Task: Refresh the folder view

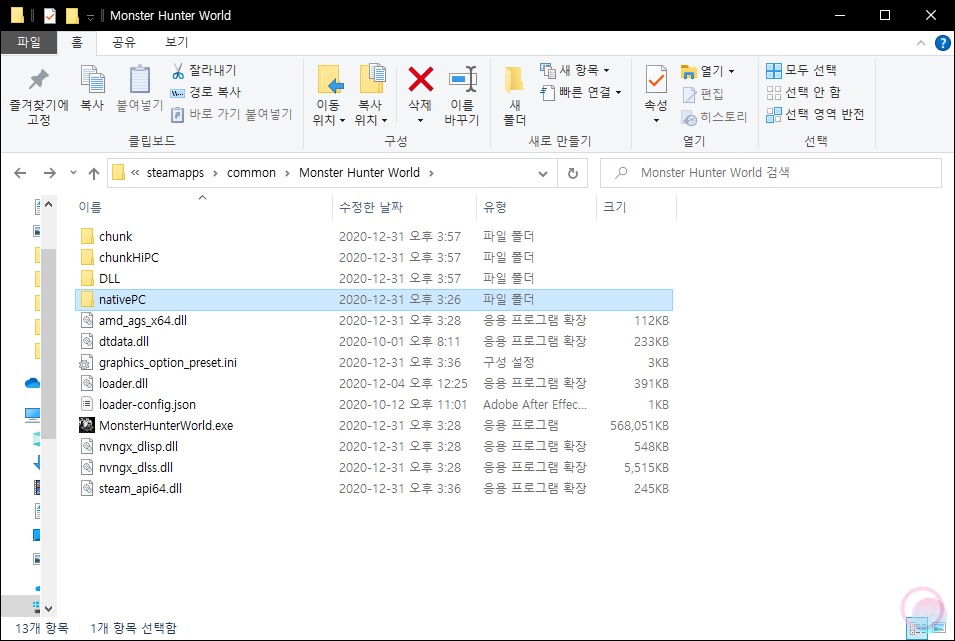Action: 573,174
